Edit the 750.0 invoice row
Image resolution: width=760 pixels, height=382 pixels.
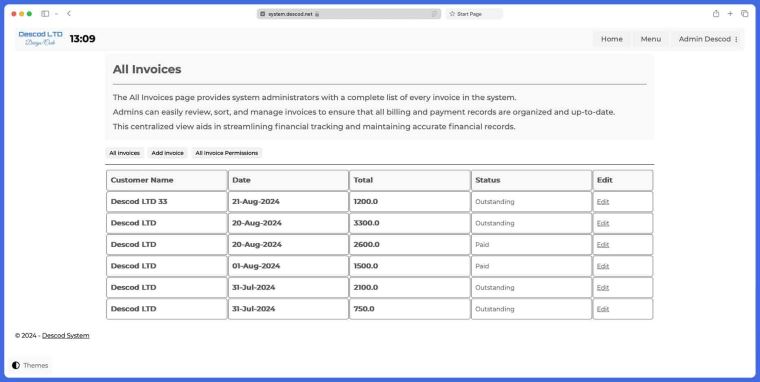pyautogui.click(x=602, y=309)
